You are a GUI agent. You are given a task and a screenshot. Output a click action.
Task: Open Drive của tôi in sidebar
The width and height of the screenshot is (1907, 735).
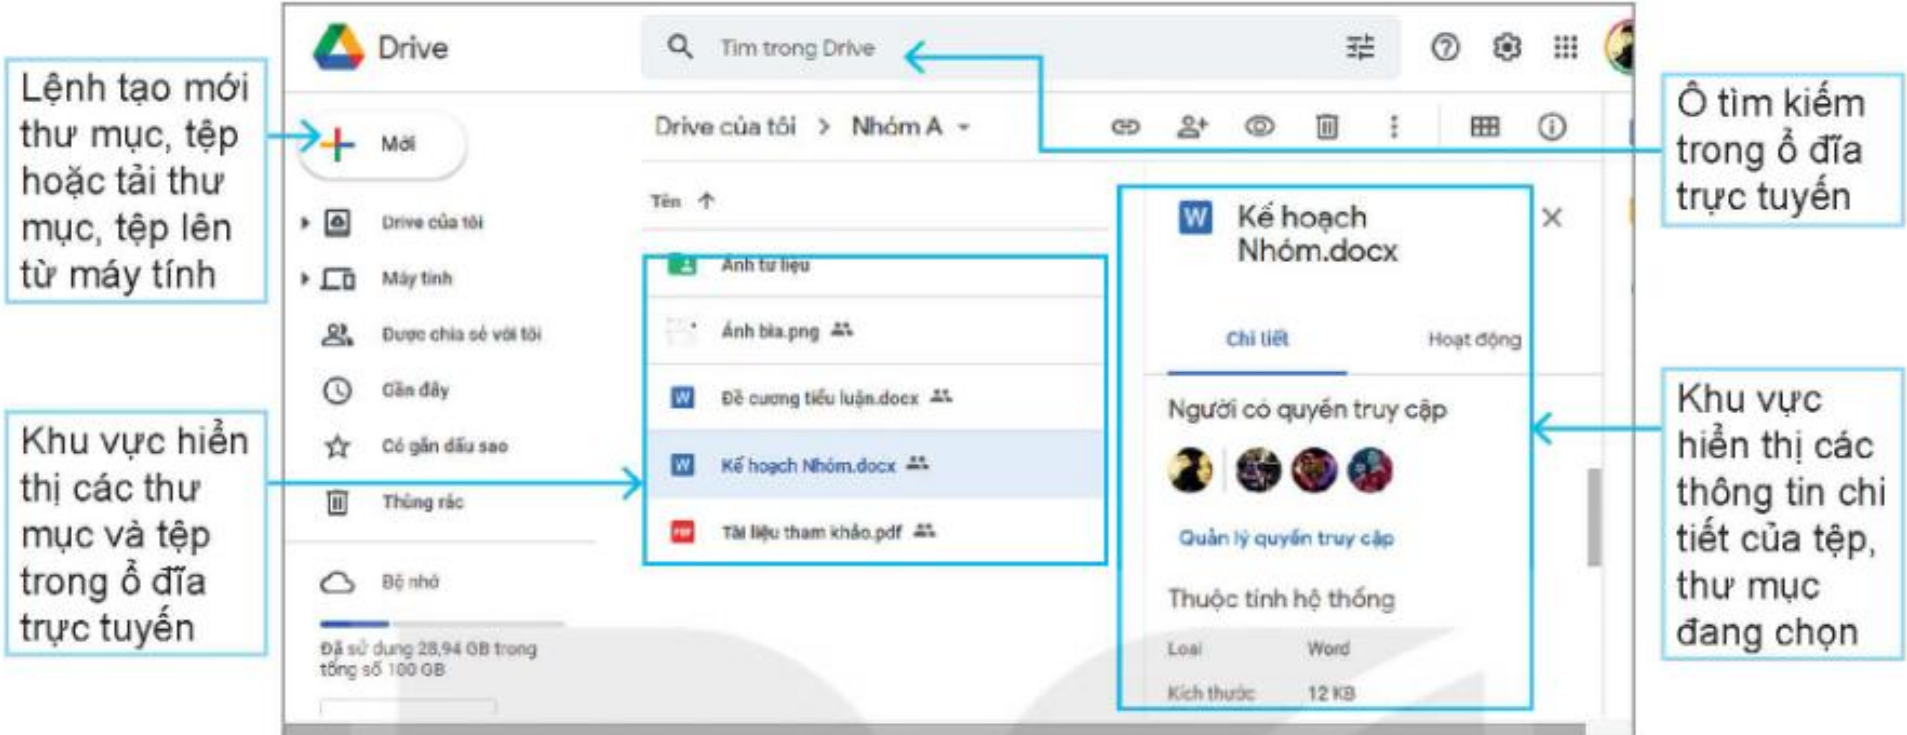tap(431, 222)
